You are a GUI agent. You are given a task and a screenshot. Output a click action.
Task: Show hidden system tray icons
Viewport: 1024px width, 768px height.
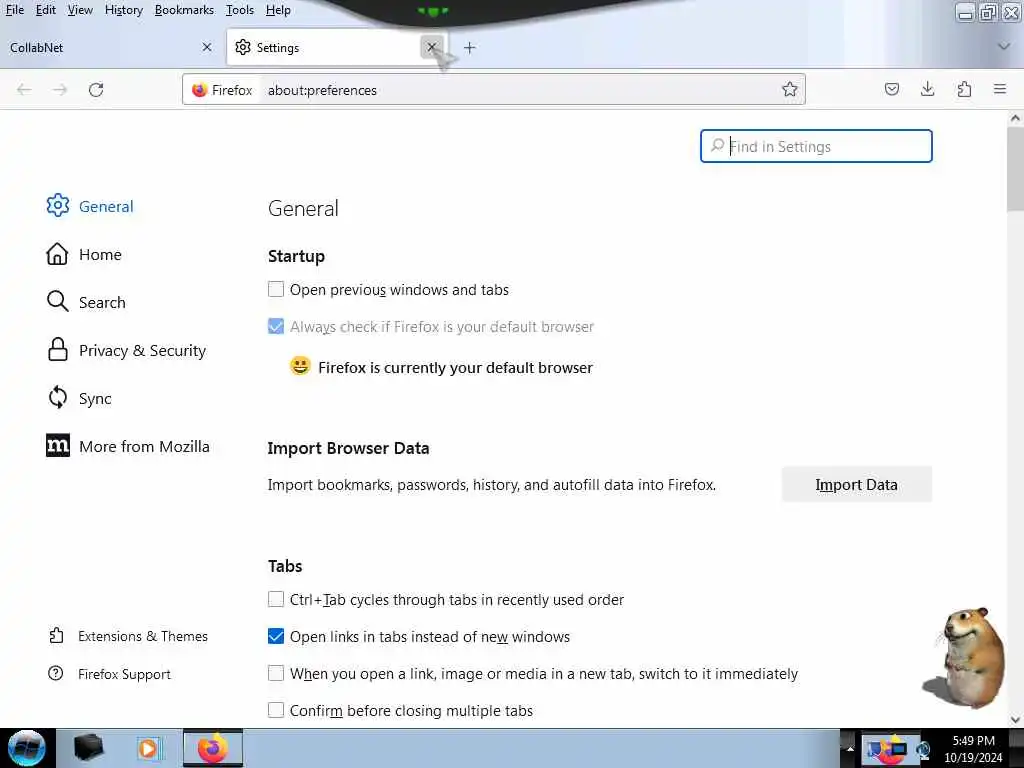(x=850, y=748)
